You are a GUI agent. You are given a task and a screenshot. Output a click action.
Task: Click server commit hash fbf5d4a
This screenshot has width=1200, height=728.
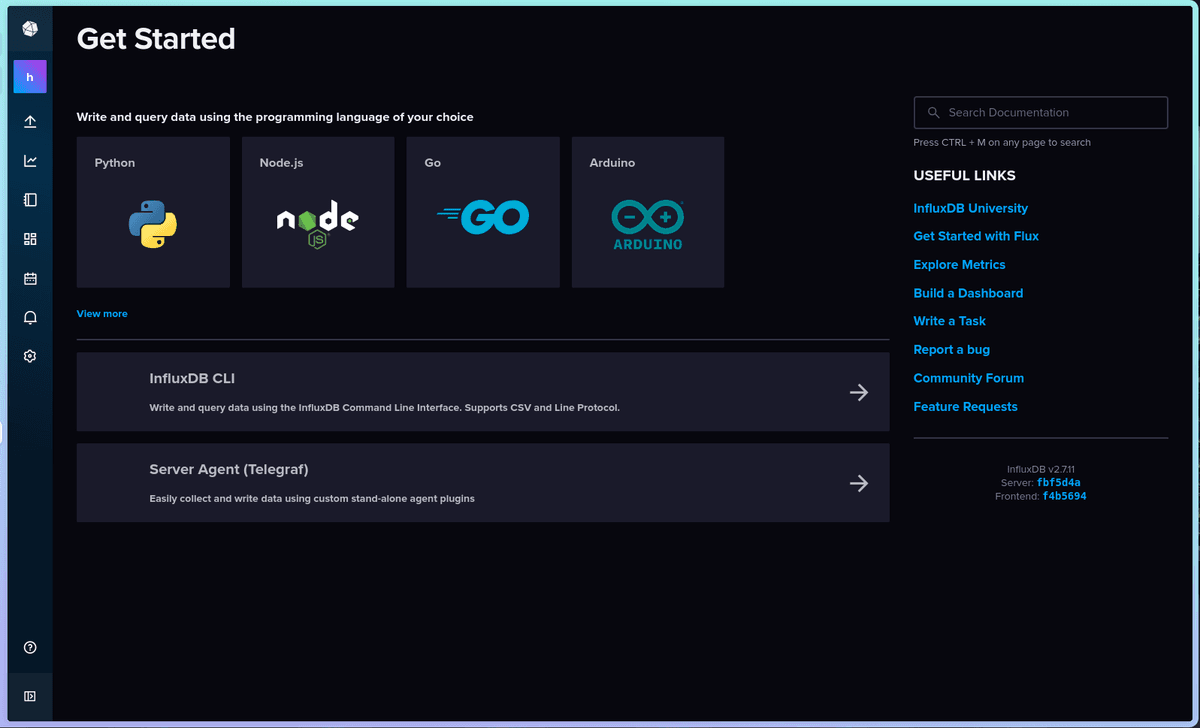[x=1058, y=483]
